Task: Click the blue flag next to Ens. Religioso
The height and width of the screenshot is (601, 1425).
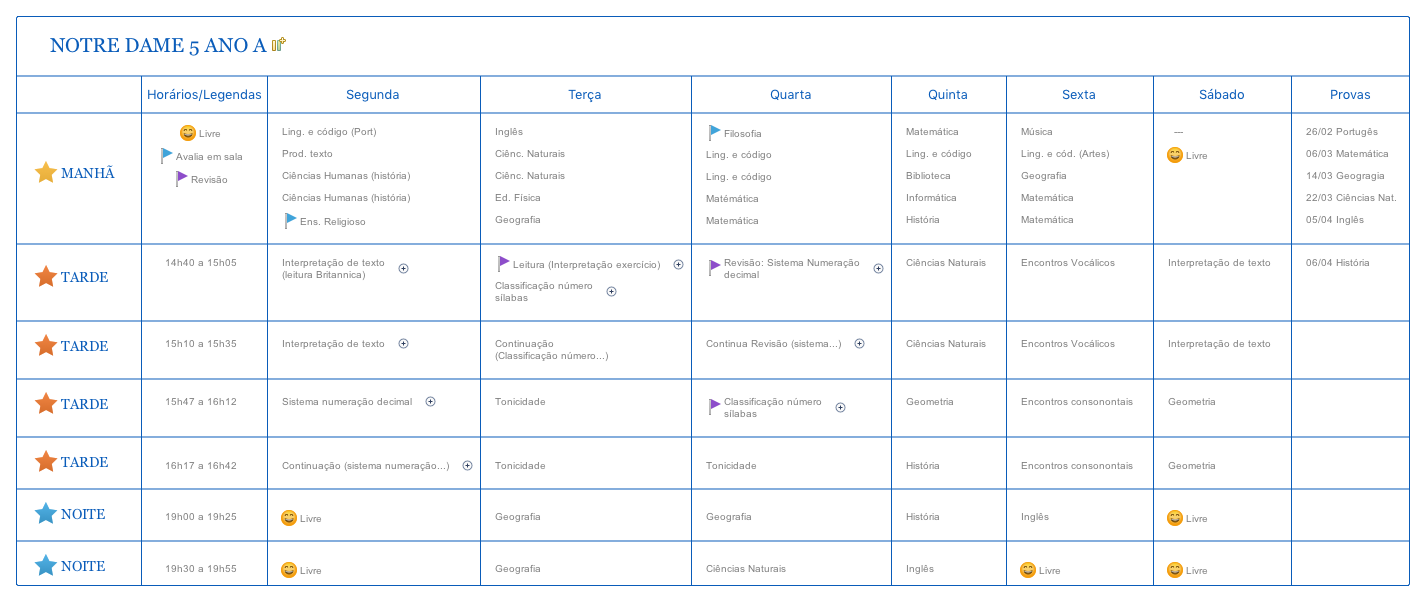Action: [290, 220]
